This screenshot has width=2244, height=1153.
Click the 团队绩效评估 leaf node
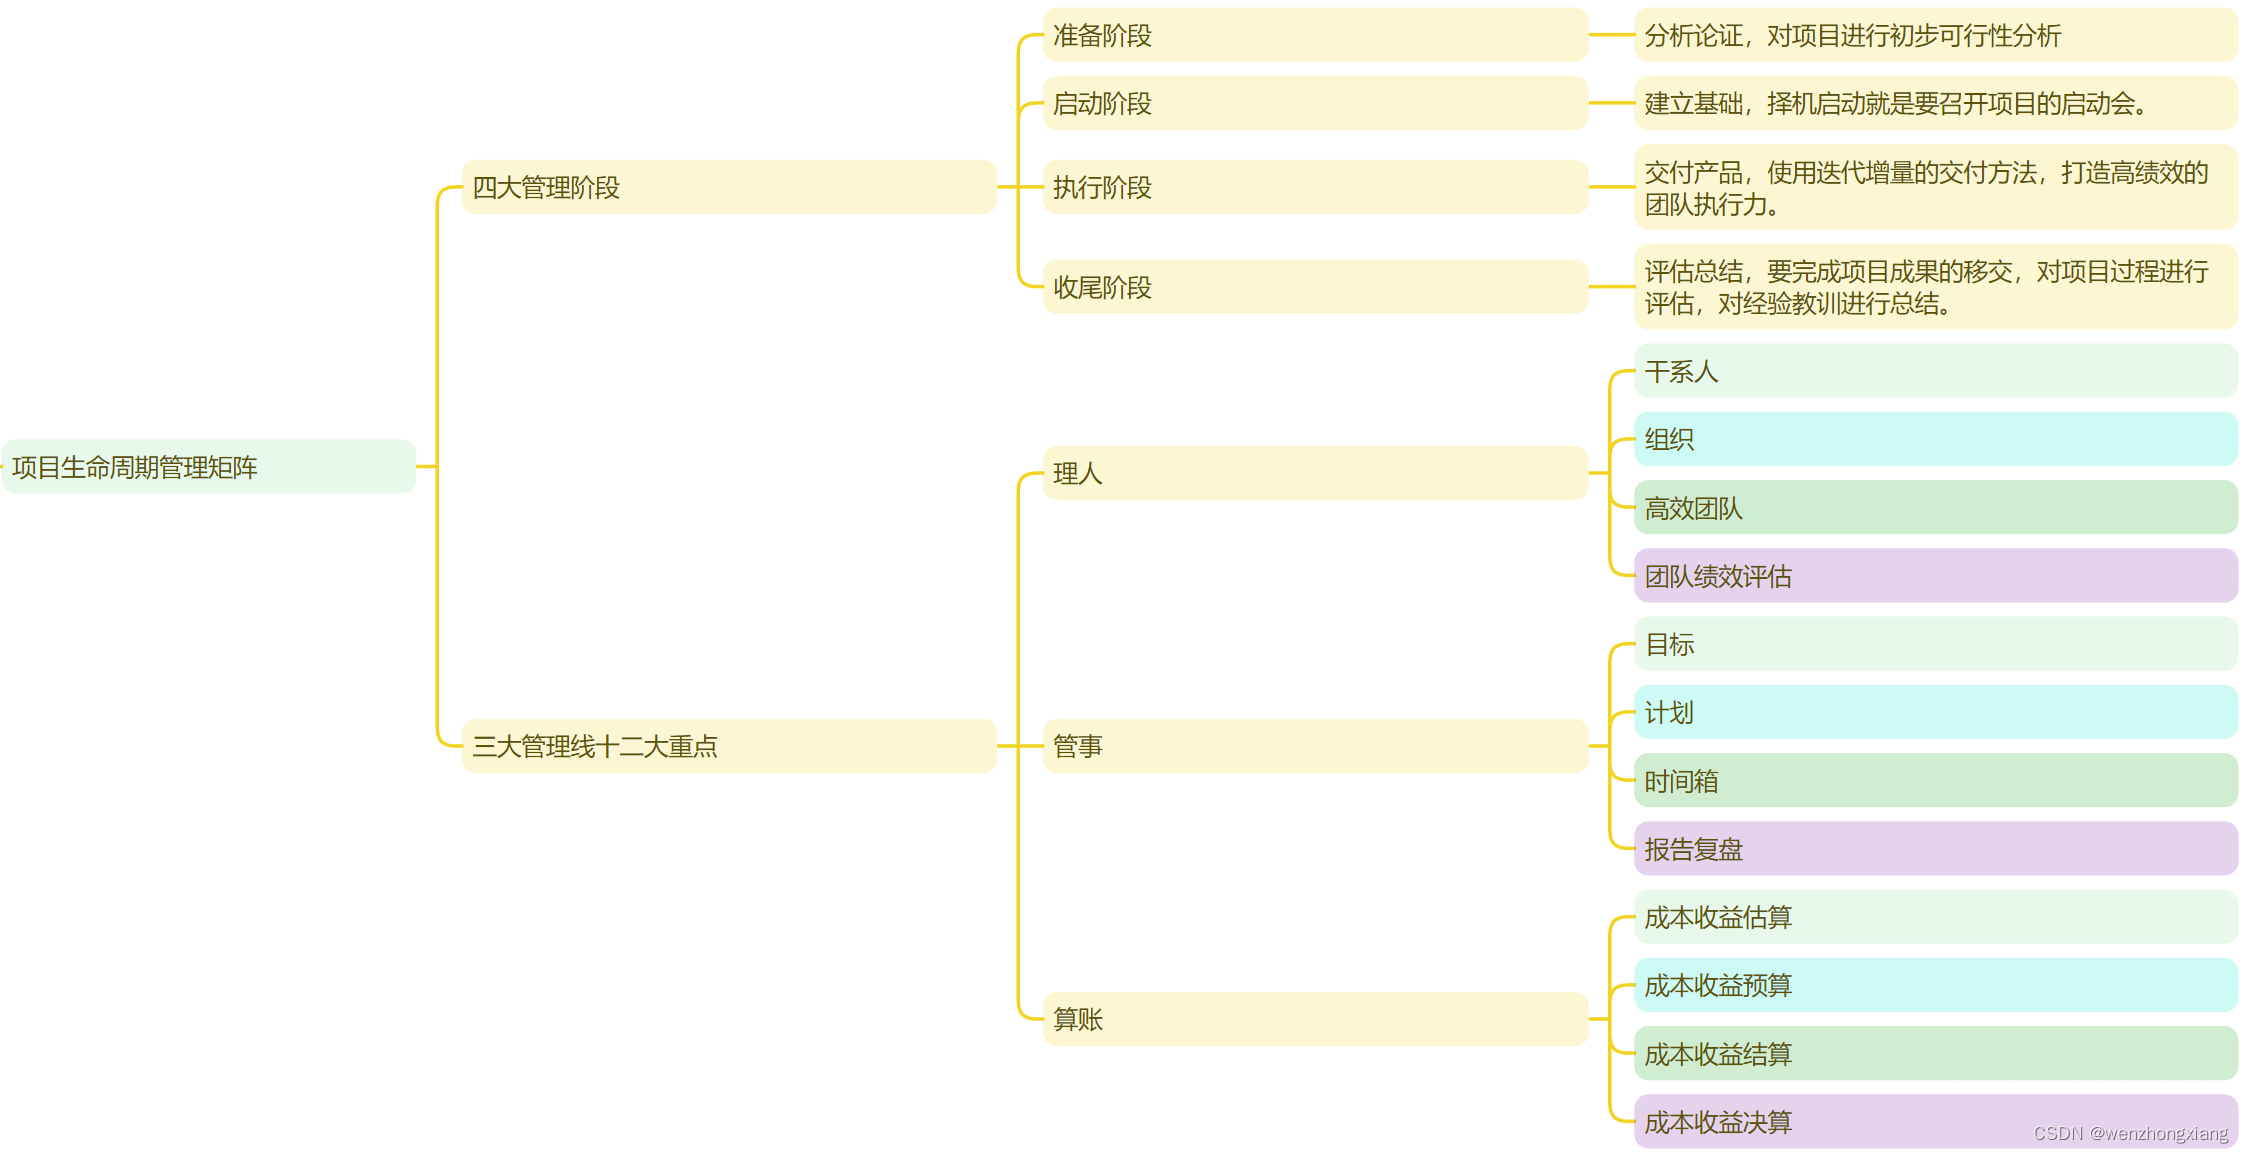coord(1936,575)
